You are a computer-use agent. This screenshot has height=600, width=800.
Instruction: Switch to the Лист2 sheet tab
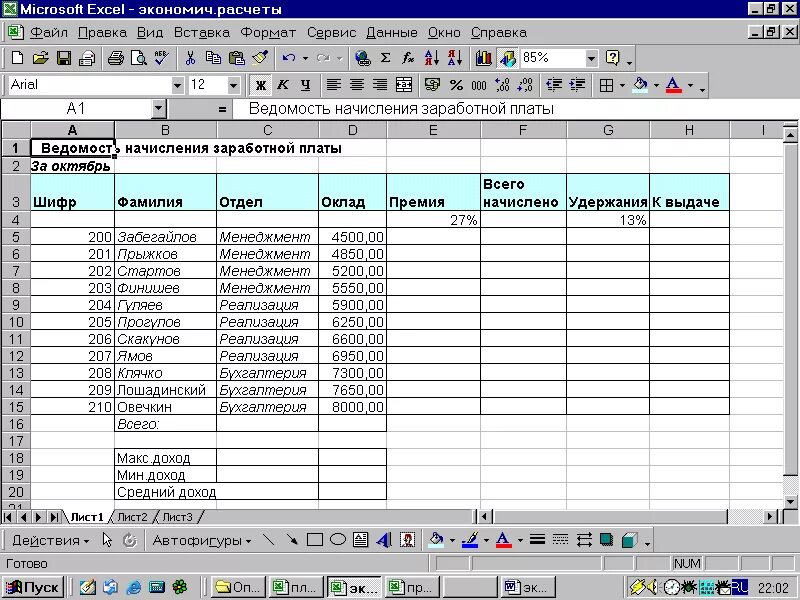132,517
